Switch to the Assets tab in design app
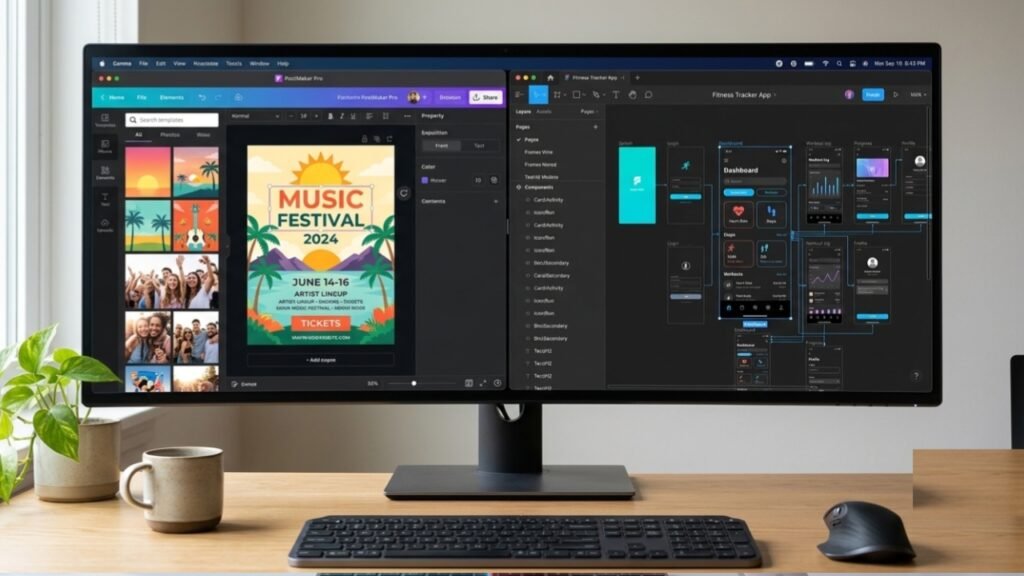The image size is (1024, 576). coord(543,112)
